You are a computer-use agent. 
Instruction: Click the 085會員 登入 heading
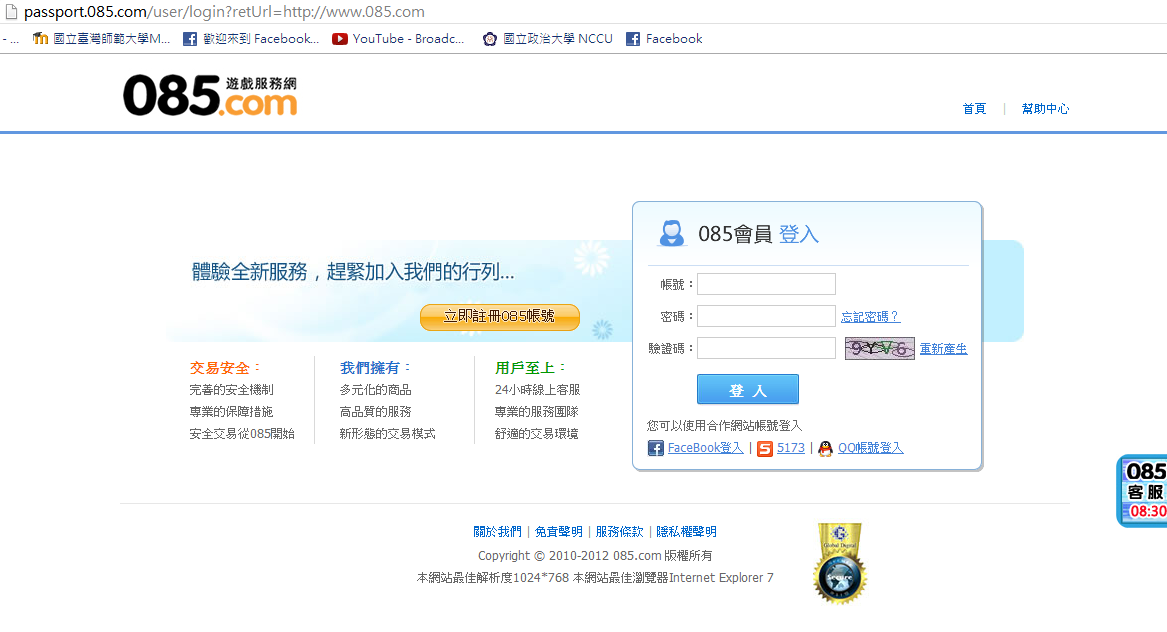(x=758, y=234)
